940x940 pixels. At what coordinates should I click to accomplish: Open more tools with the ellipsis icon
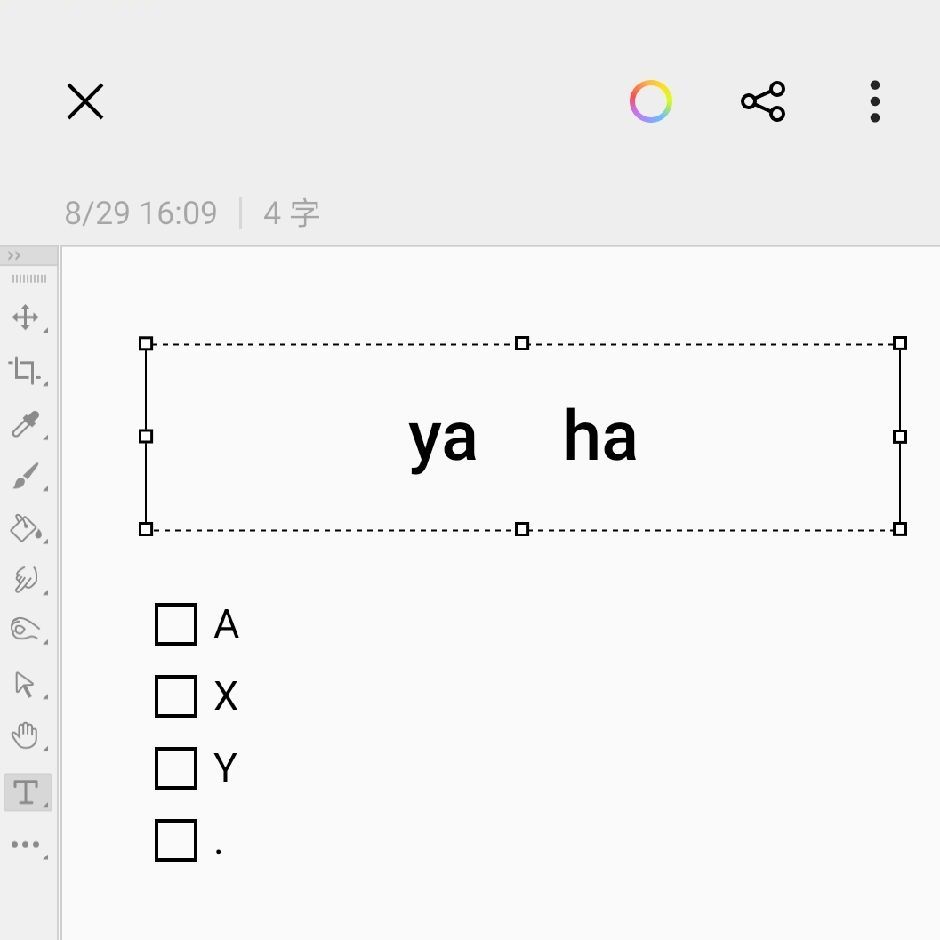25,845
